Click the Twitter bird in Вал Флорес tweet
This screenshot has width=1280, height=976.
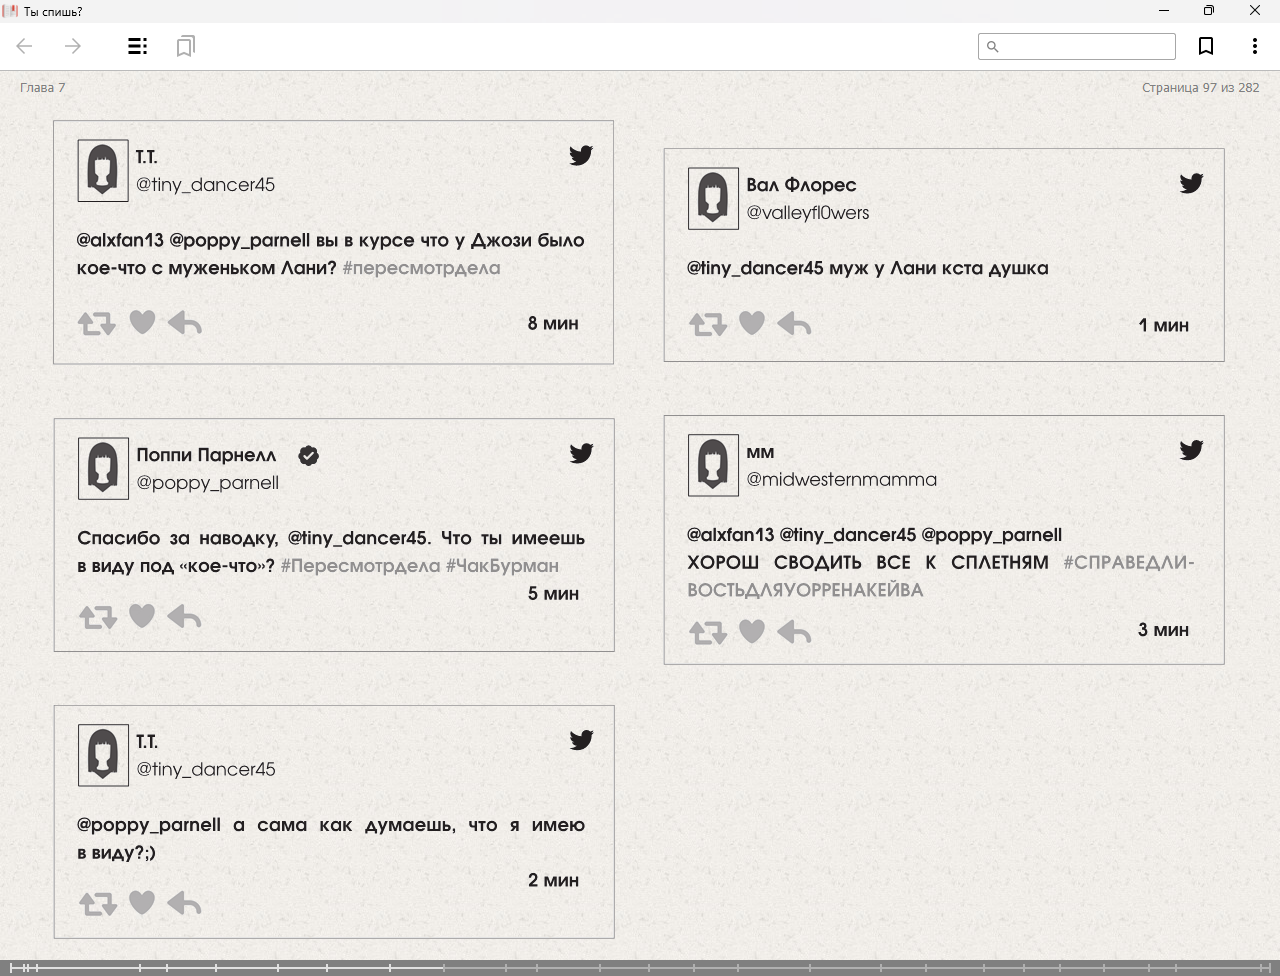[x=1191, y=183]
